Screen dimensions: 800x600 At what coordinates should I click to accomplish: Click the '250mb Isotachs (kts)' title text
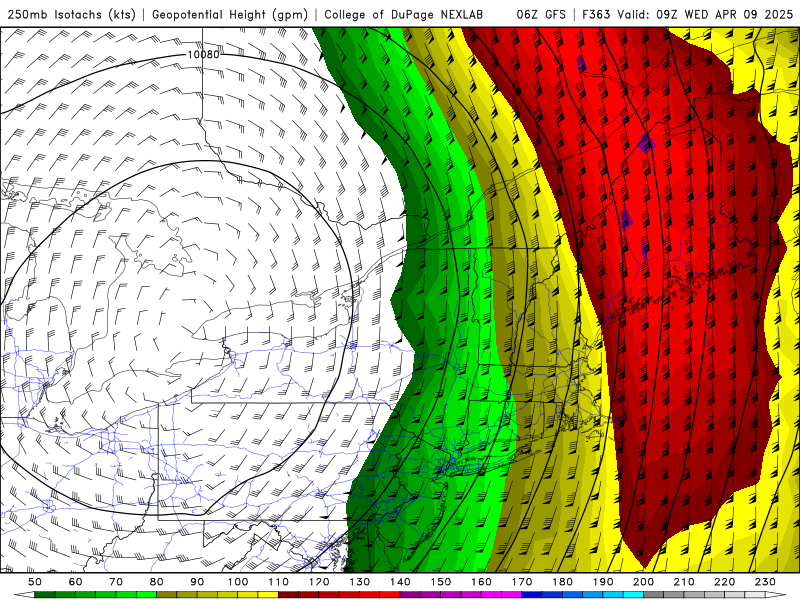(71, 14)
